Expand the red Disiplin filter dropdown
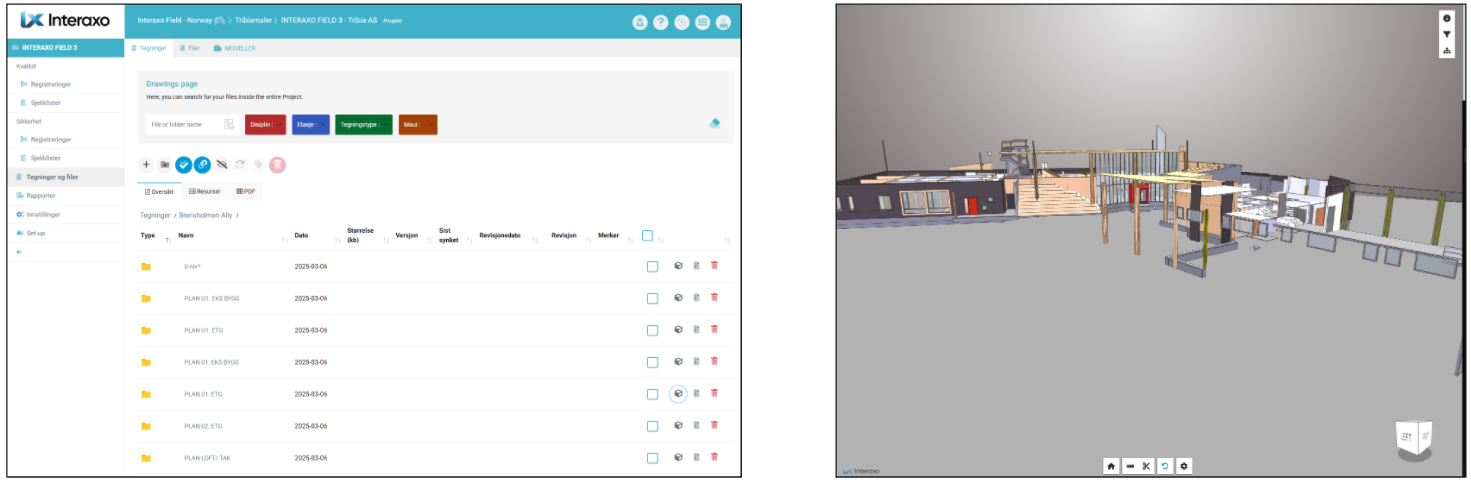1471x484 pixels. [264, 124]
